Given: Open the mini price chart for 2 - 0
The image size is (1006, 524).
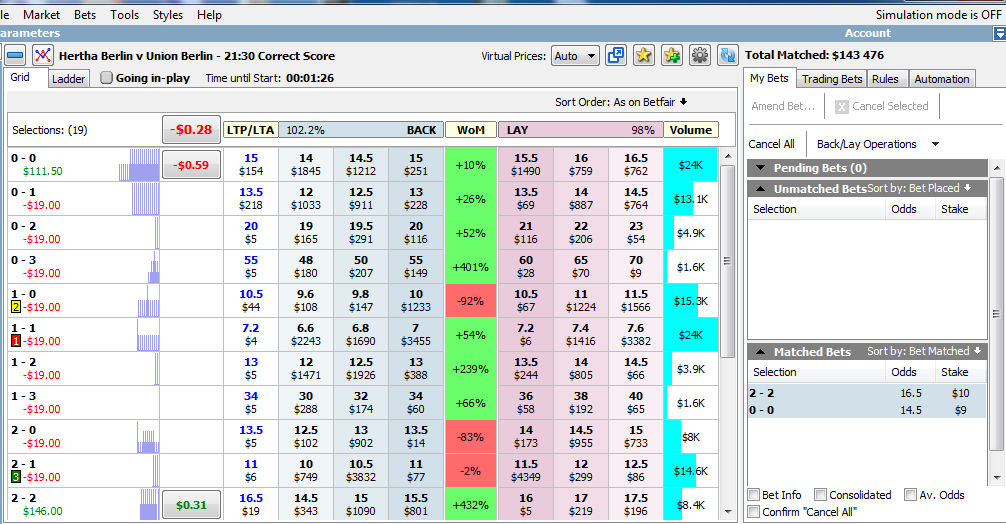Looking at the screenshot, I should tap(148, 437).
